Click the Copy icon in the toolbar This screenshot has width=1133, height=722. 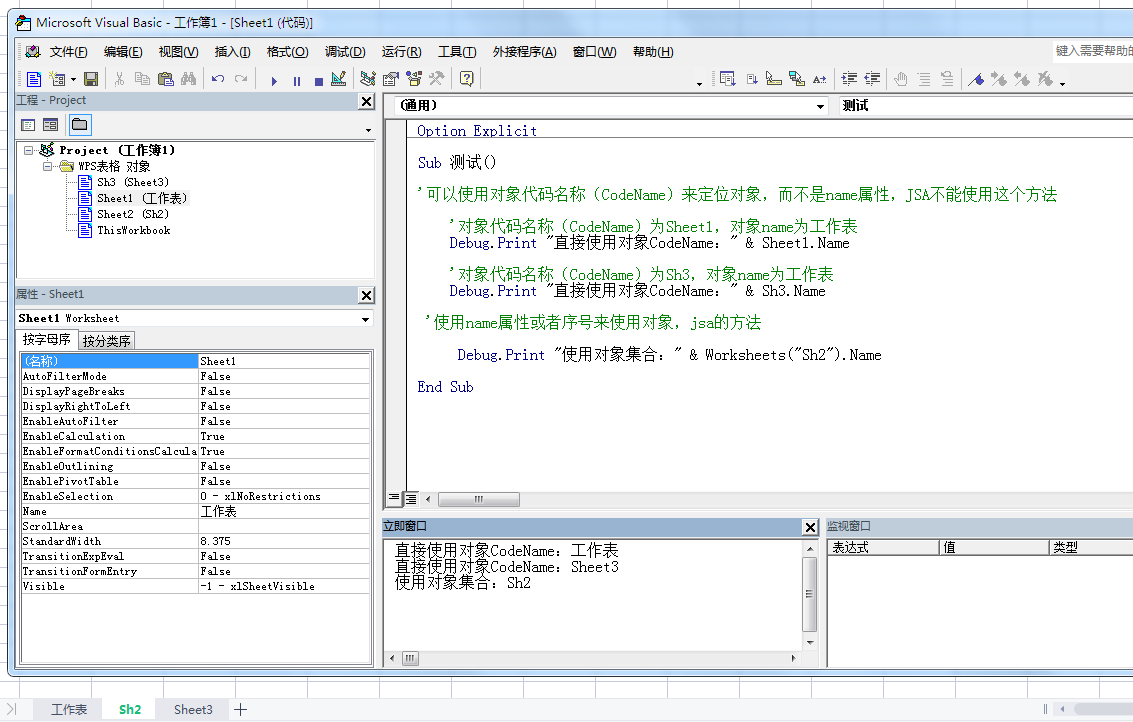click(142, 79)
